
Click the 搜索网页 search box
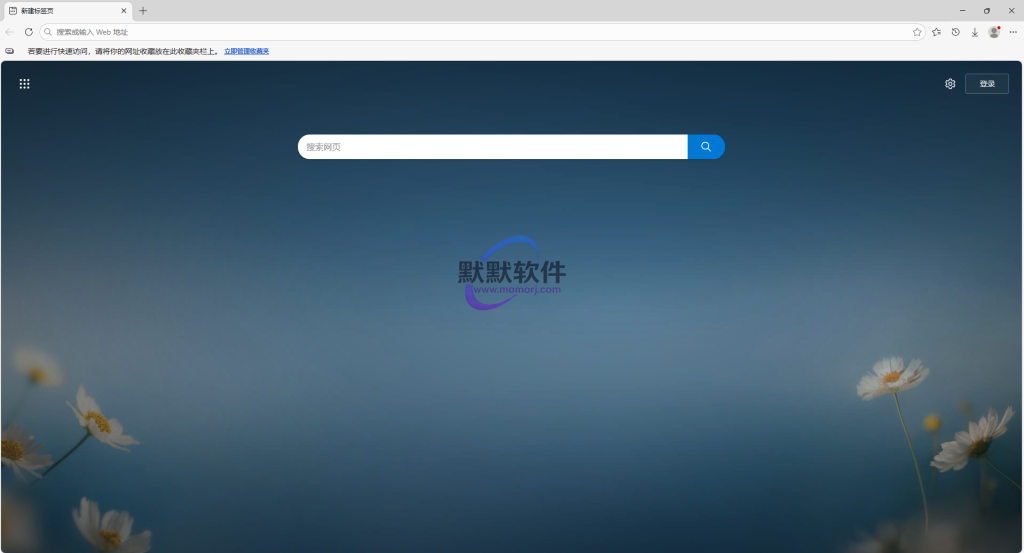pyautogui.click(x=492, y=147)
